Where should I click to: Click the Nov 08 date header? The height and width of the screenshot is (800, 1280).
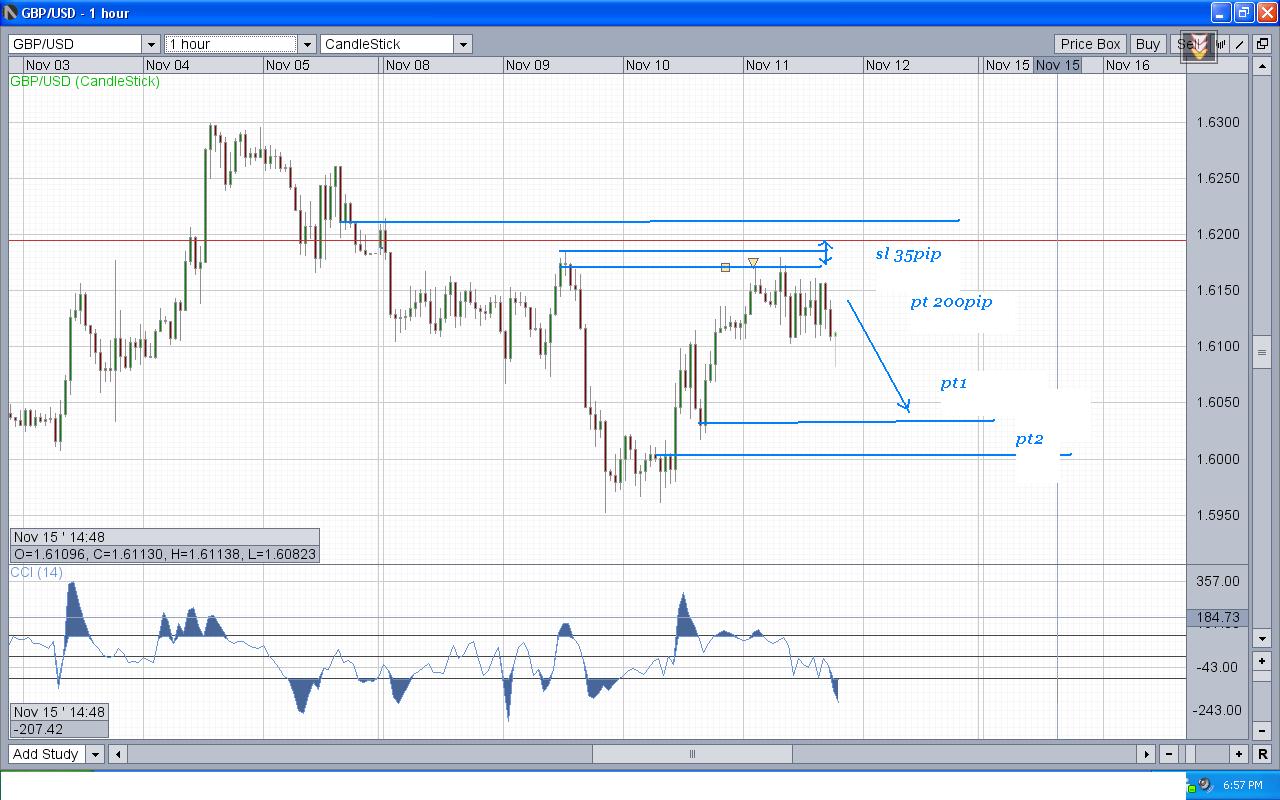(407, 65)
